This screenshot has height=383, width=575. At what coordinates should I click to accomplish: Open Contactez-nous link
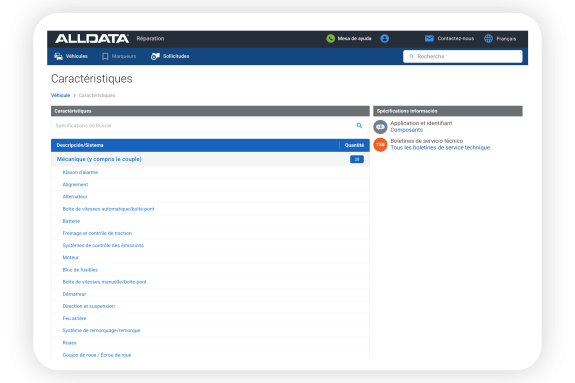(x=455, y=39)
